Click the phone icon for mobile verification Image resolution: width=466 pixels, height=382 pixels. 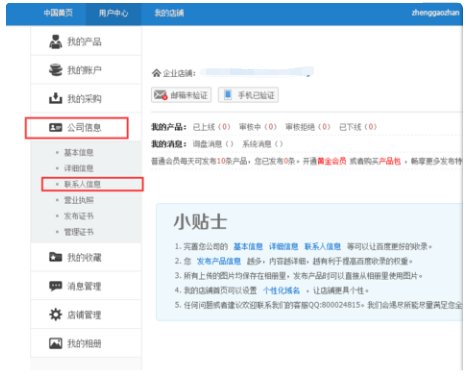click(x=228, y=95)
